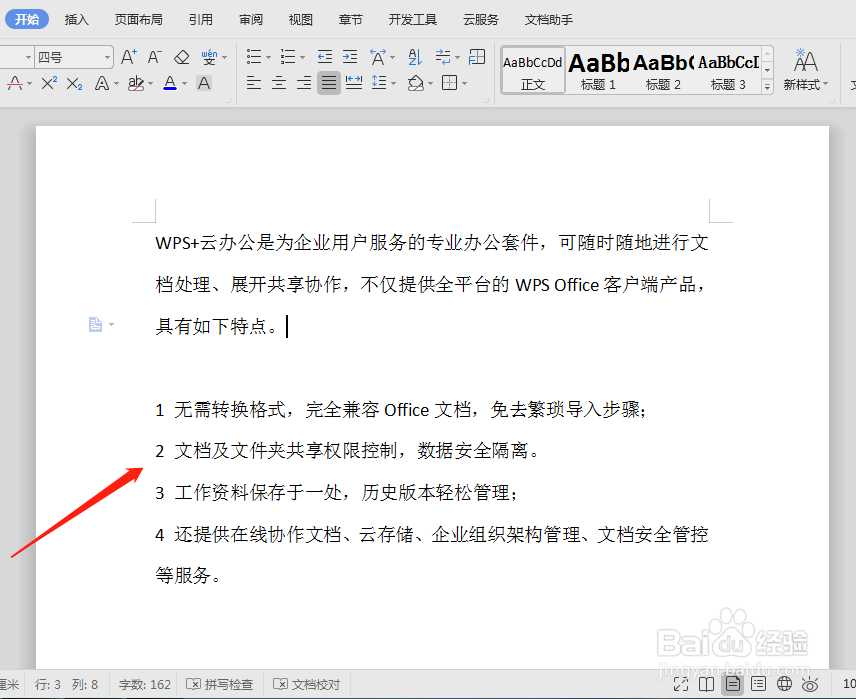Viewport: 856px width, 699px height.
Task: Open the 审阅 ribbon tab
Action: (x=251, y=20)
